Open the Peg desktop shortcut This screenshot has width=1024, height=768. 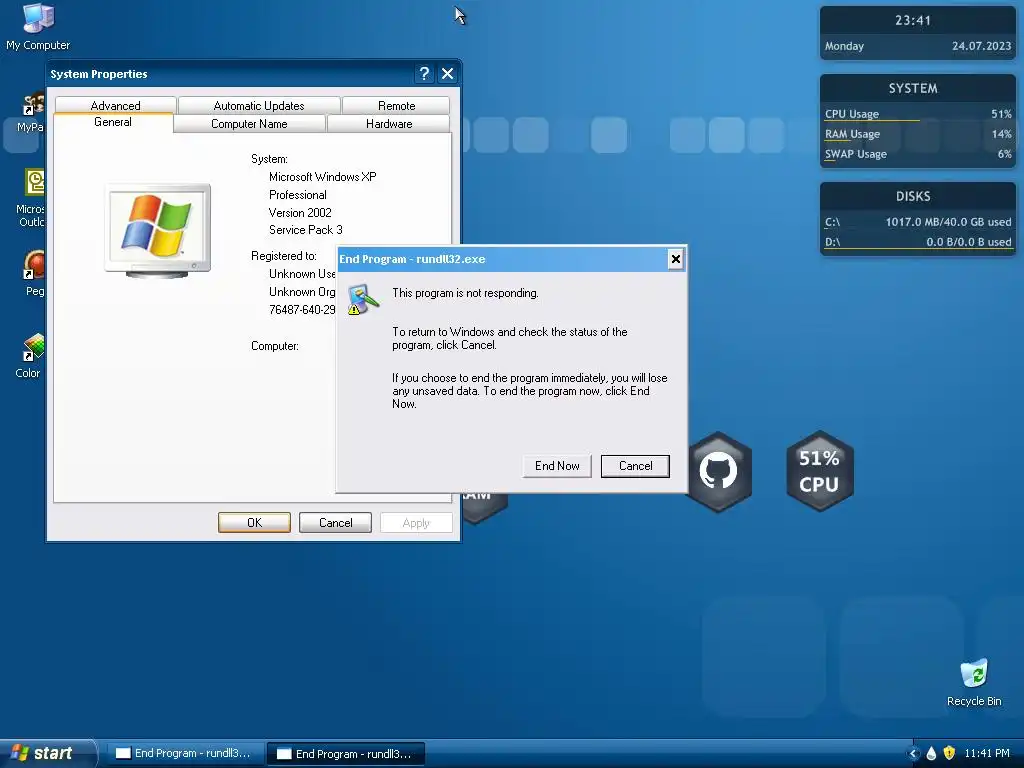point(33,273)
